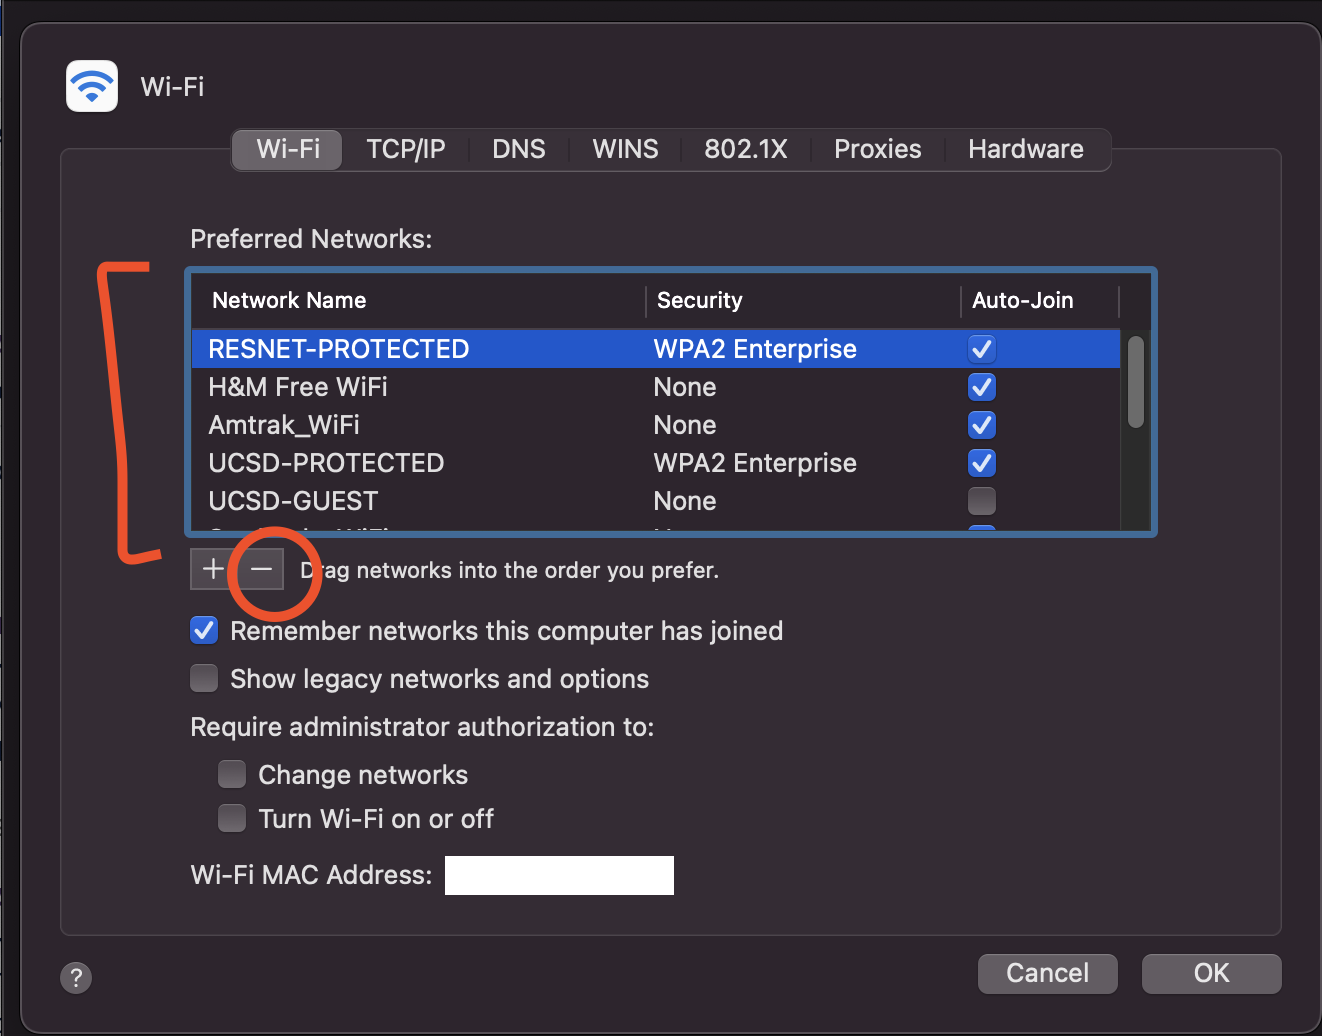Switch to the TCP/IP tab
This screenshot has height=1036, width=1322.
click(x=405, y=149)
